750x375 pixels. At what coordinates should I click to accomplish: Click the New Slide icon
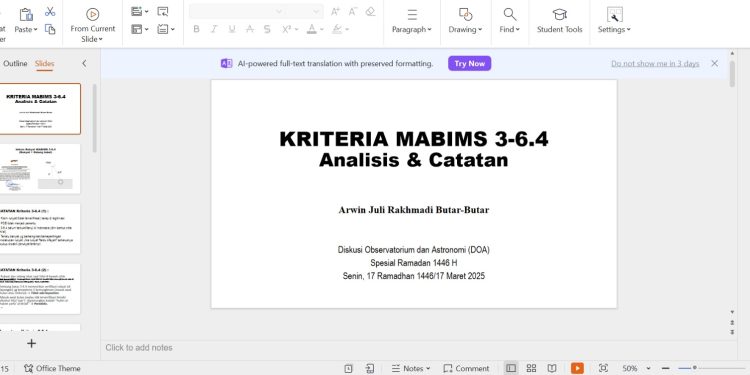(136, 11)
